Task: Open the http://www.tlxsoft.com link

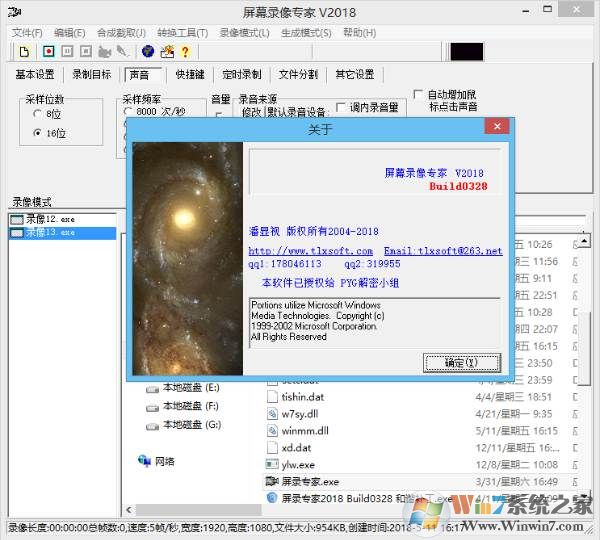Action: click(x=310, y=251)
